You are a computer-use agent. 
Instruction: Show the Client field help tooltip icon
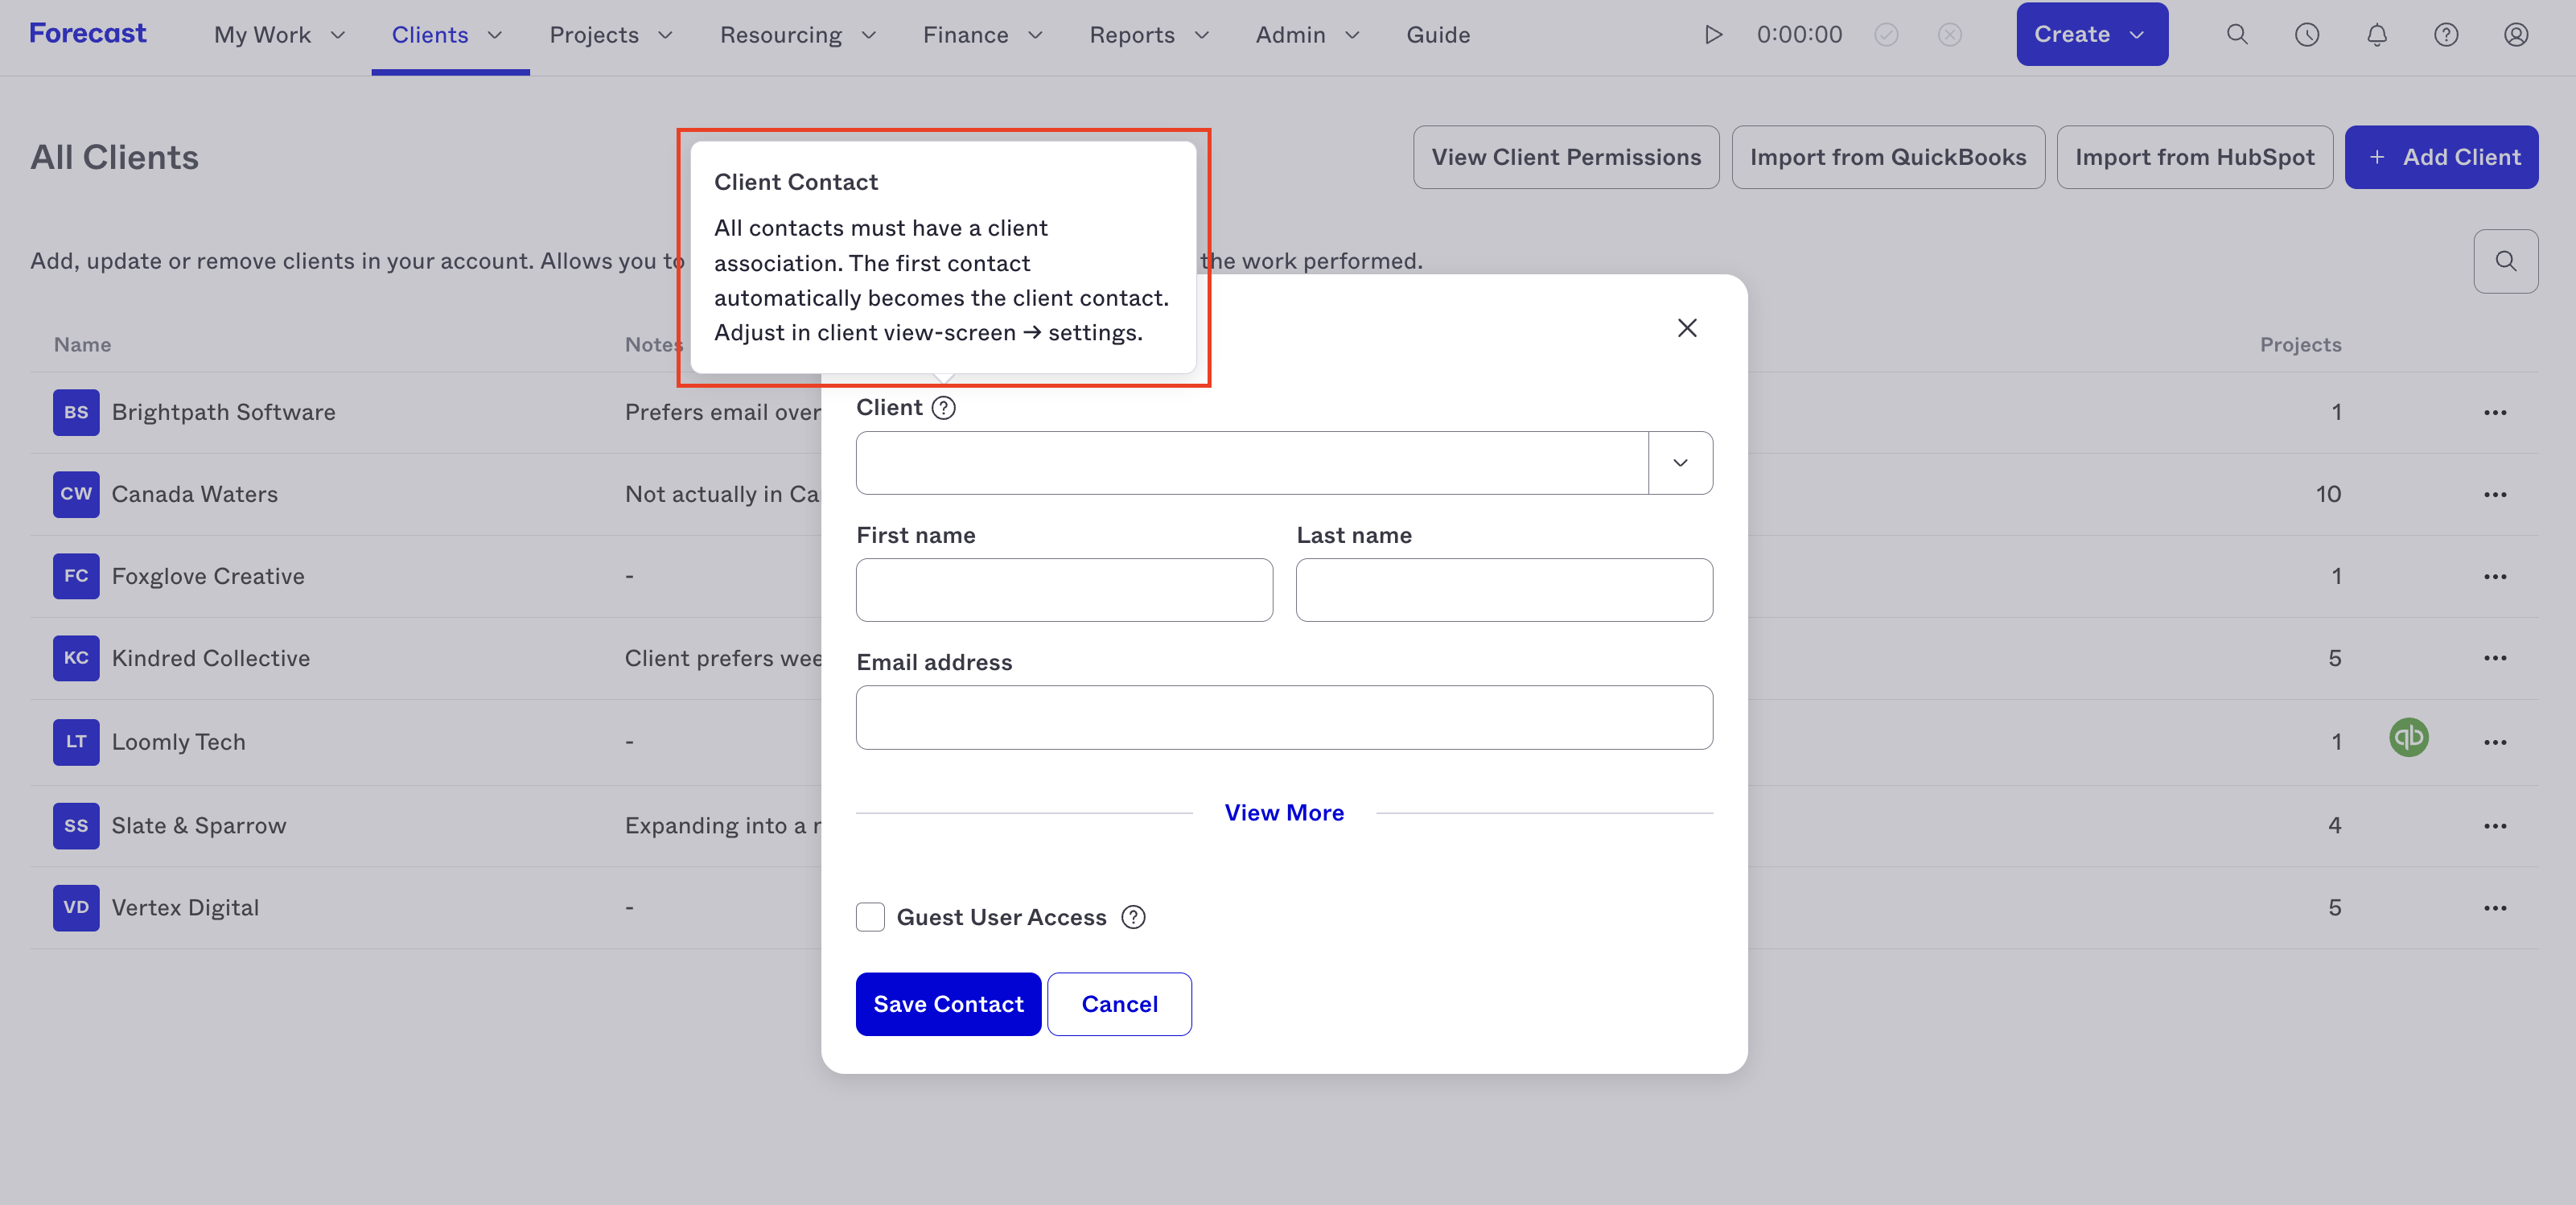click(x=943, y=408)
